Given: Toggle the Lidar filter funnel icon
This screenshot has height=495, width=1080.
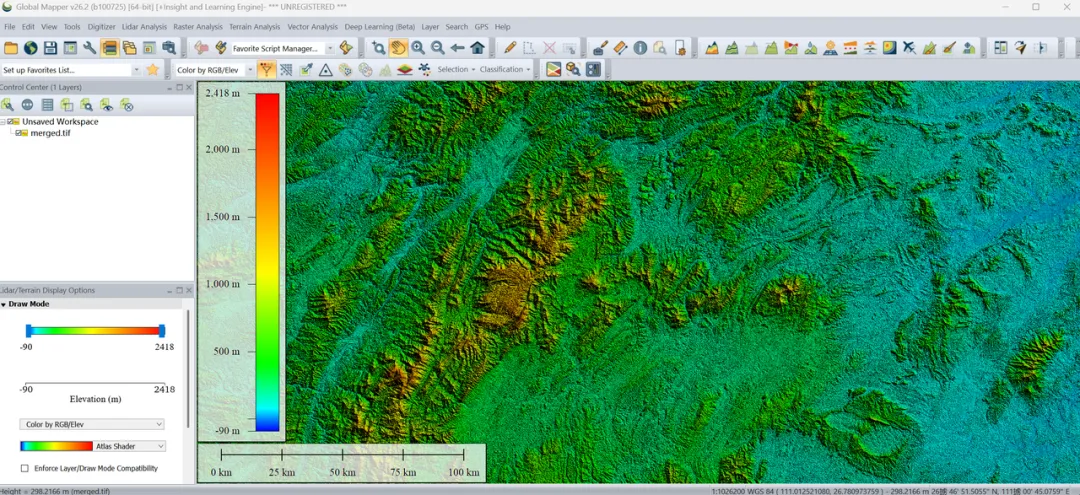Looking at the screenshot, I should pos(267,70).
